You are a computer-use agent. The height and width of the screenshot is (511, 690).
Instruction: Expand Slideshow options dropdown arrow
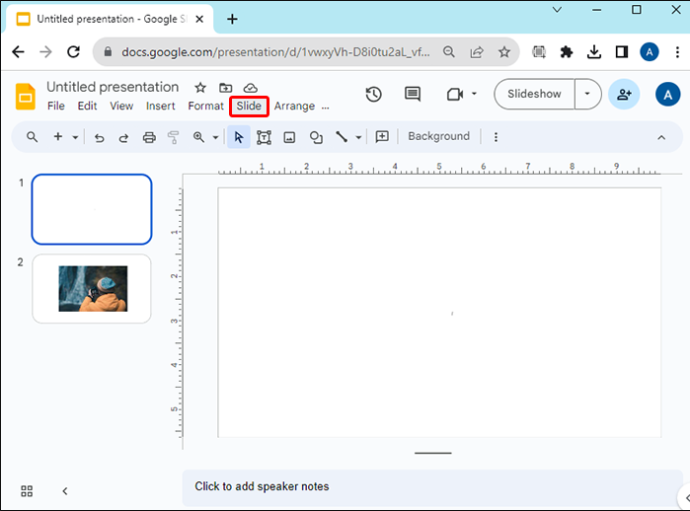[x=587, y=94]
